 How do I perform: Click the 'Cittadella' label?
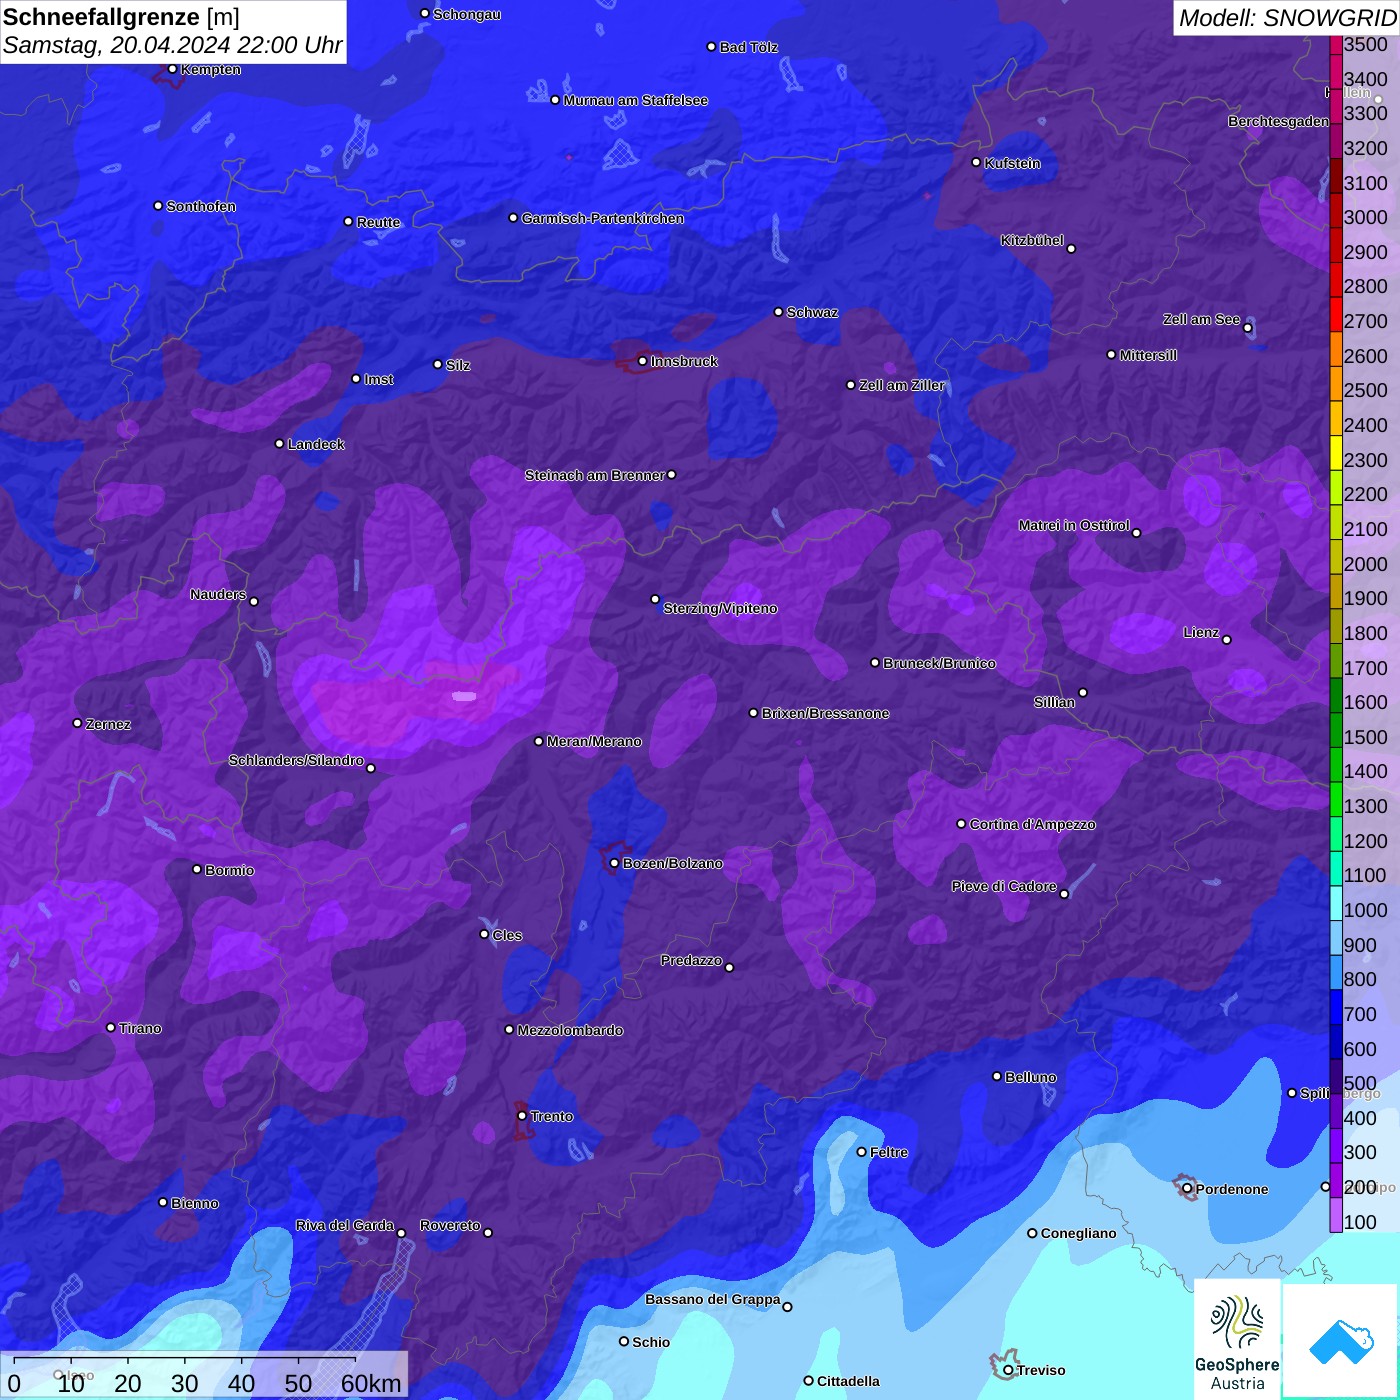(848, 1381)
